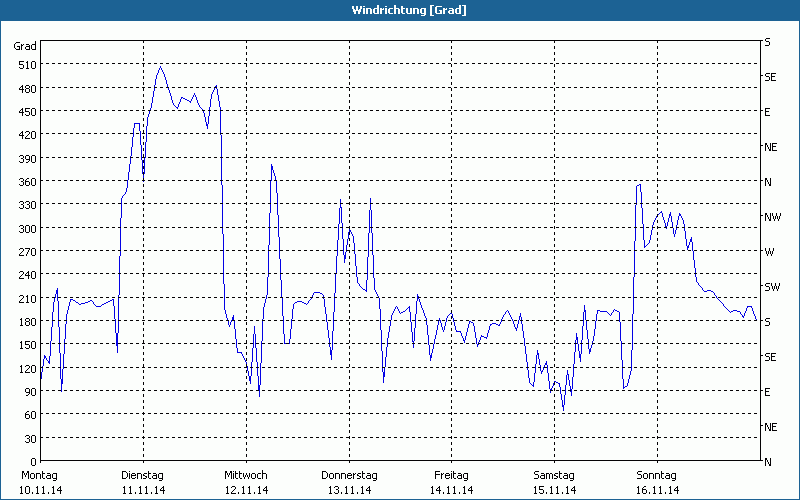The image size is (800, 500).
Task: Select the '60' y-axis value
Action: click(31, 415)
